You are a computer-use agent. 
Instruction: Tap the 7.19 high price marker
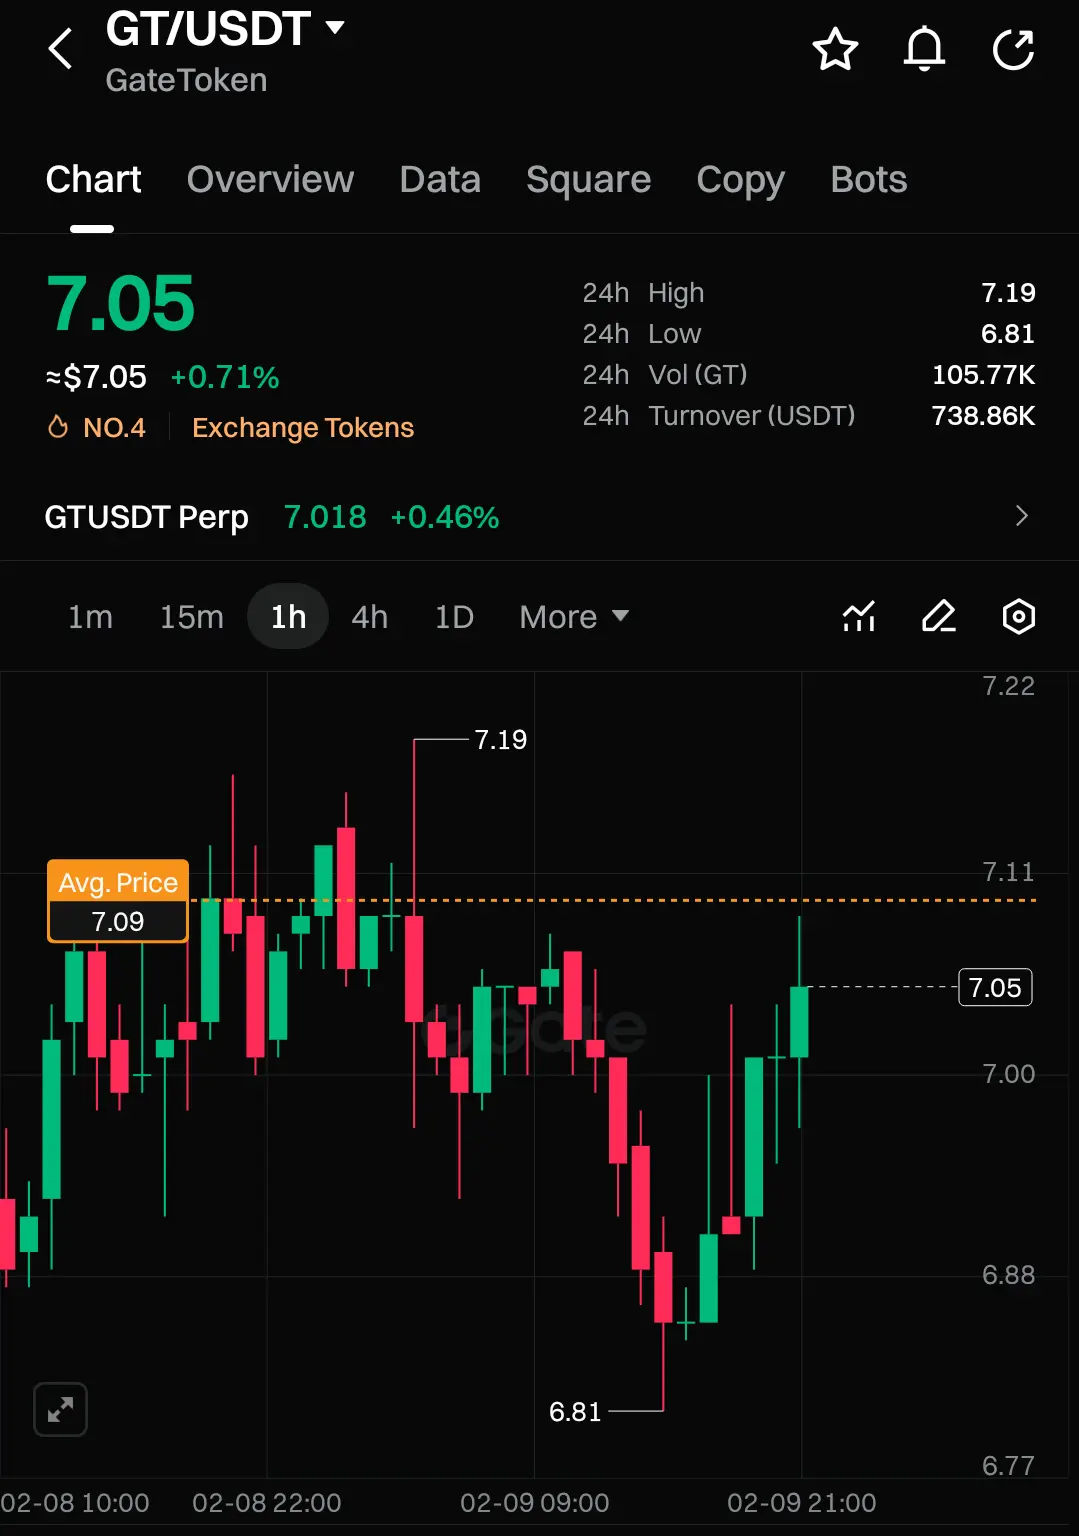coord(500,740)
